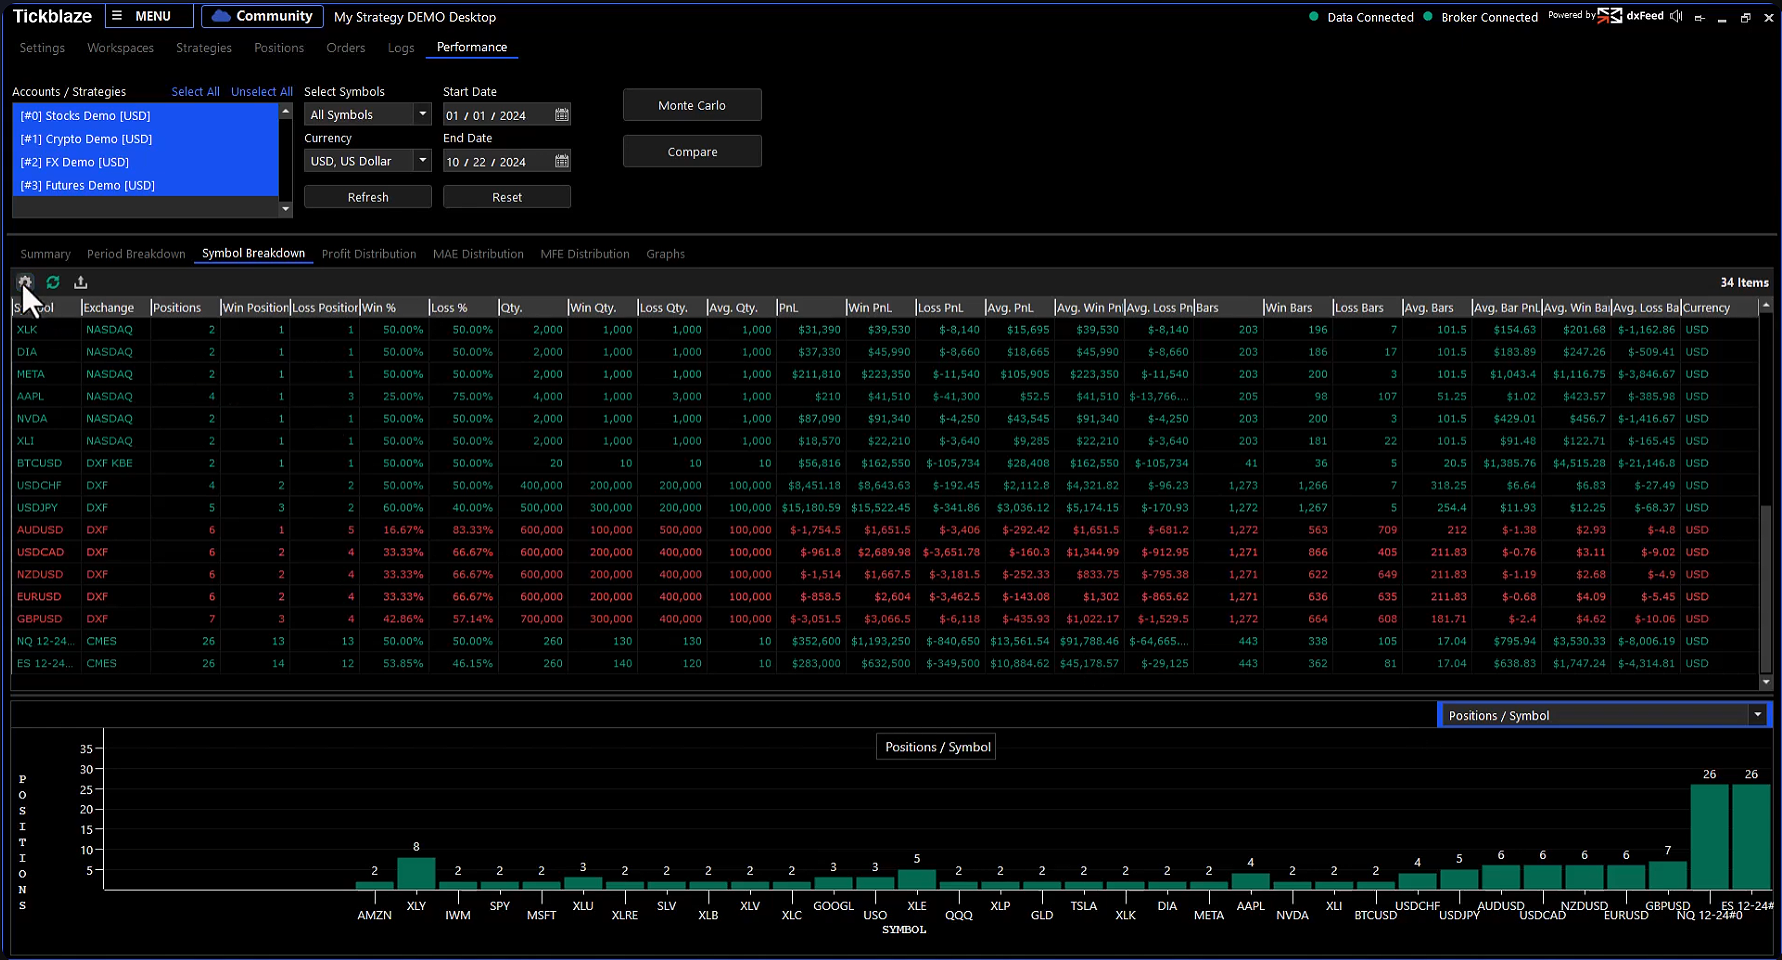
Task: Expand the All Symbols dropdown
Action: 422,115
